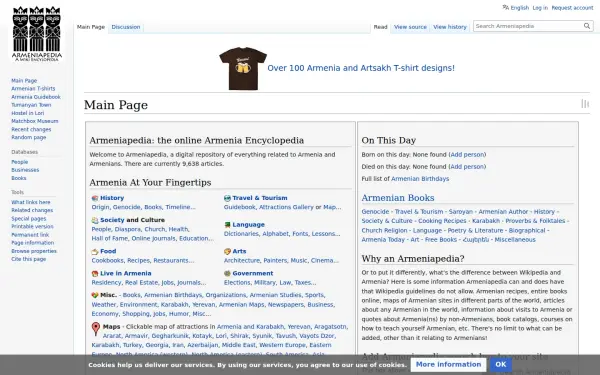Click the Language category icon
Screen dimensions: 600x375
(x=227, y=225)
